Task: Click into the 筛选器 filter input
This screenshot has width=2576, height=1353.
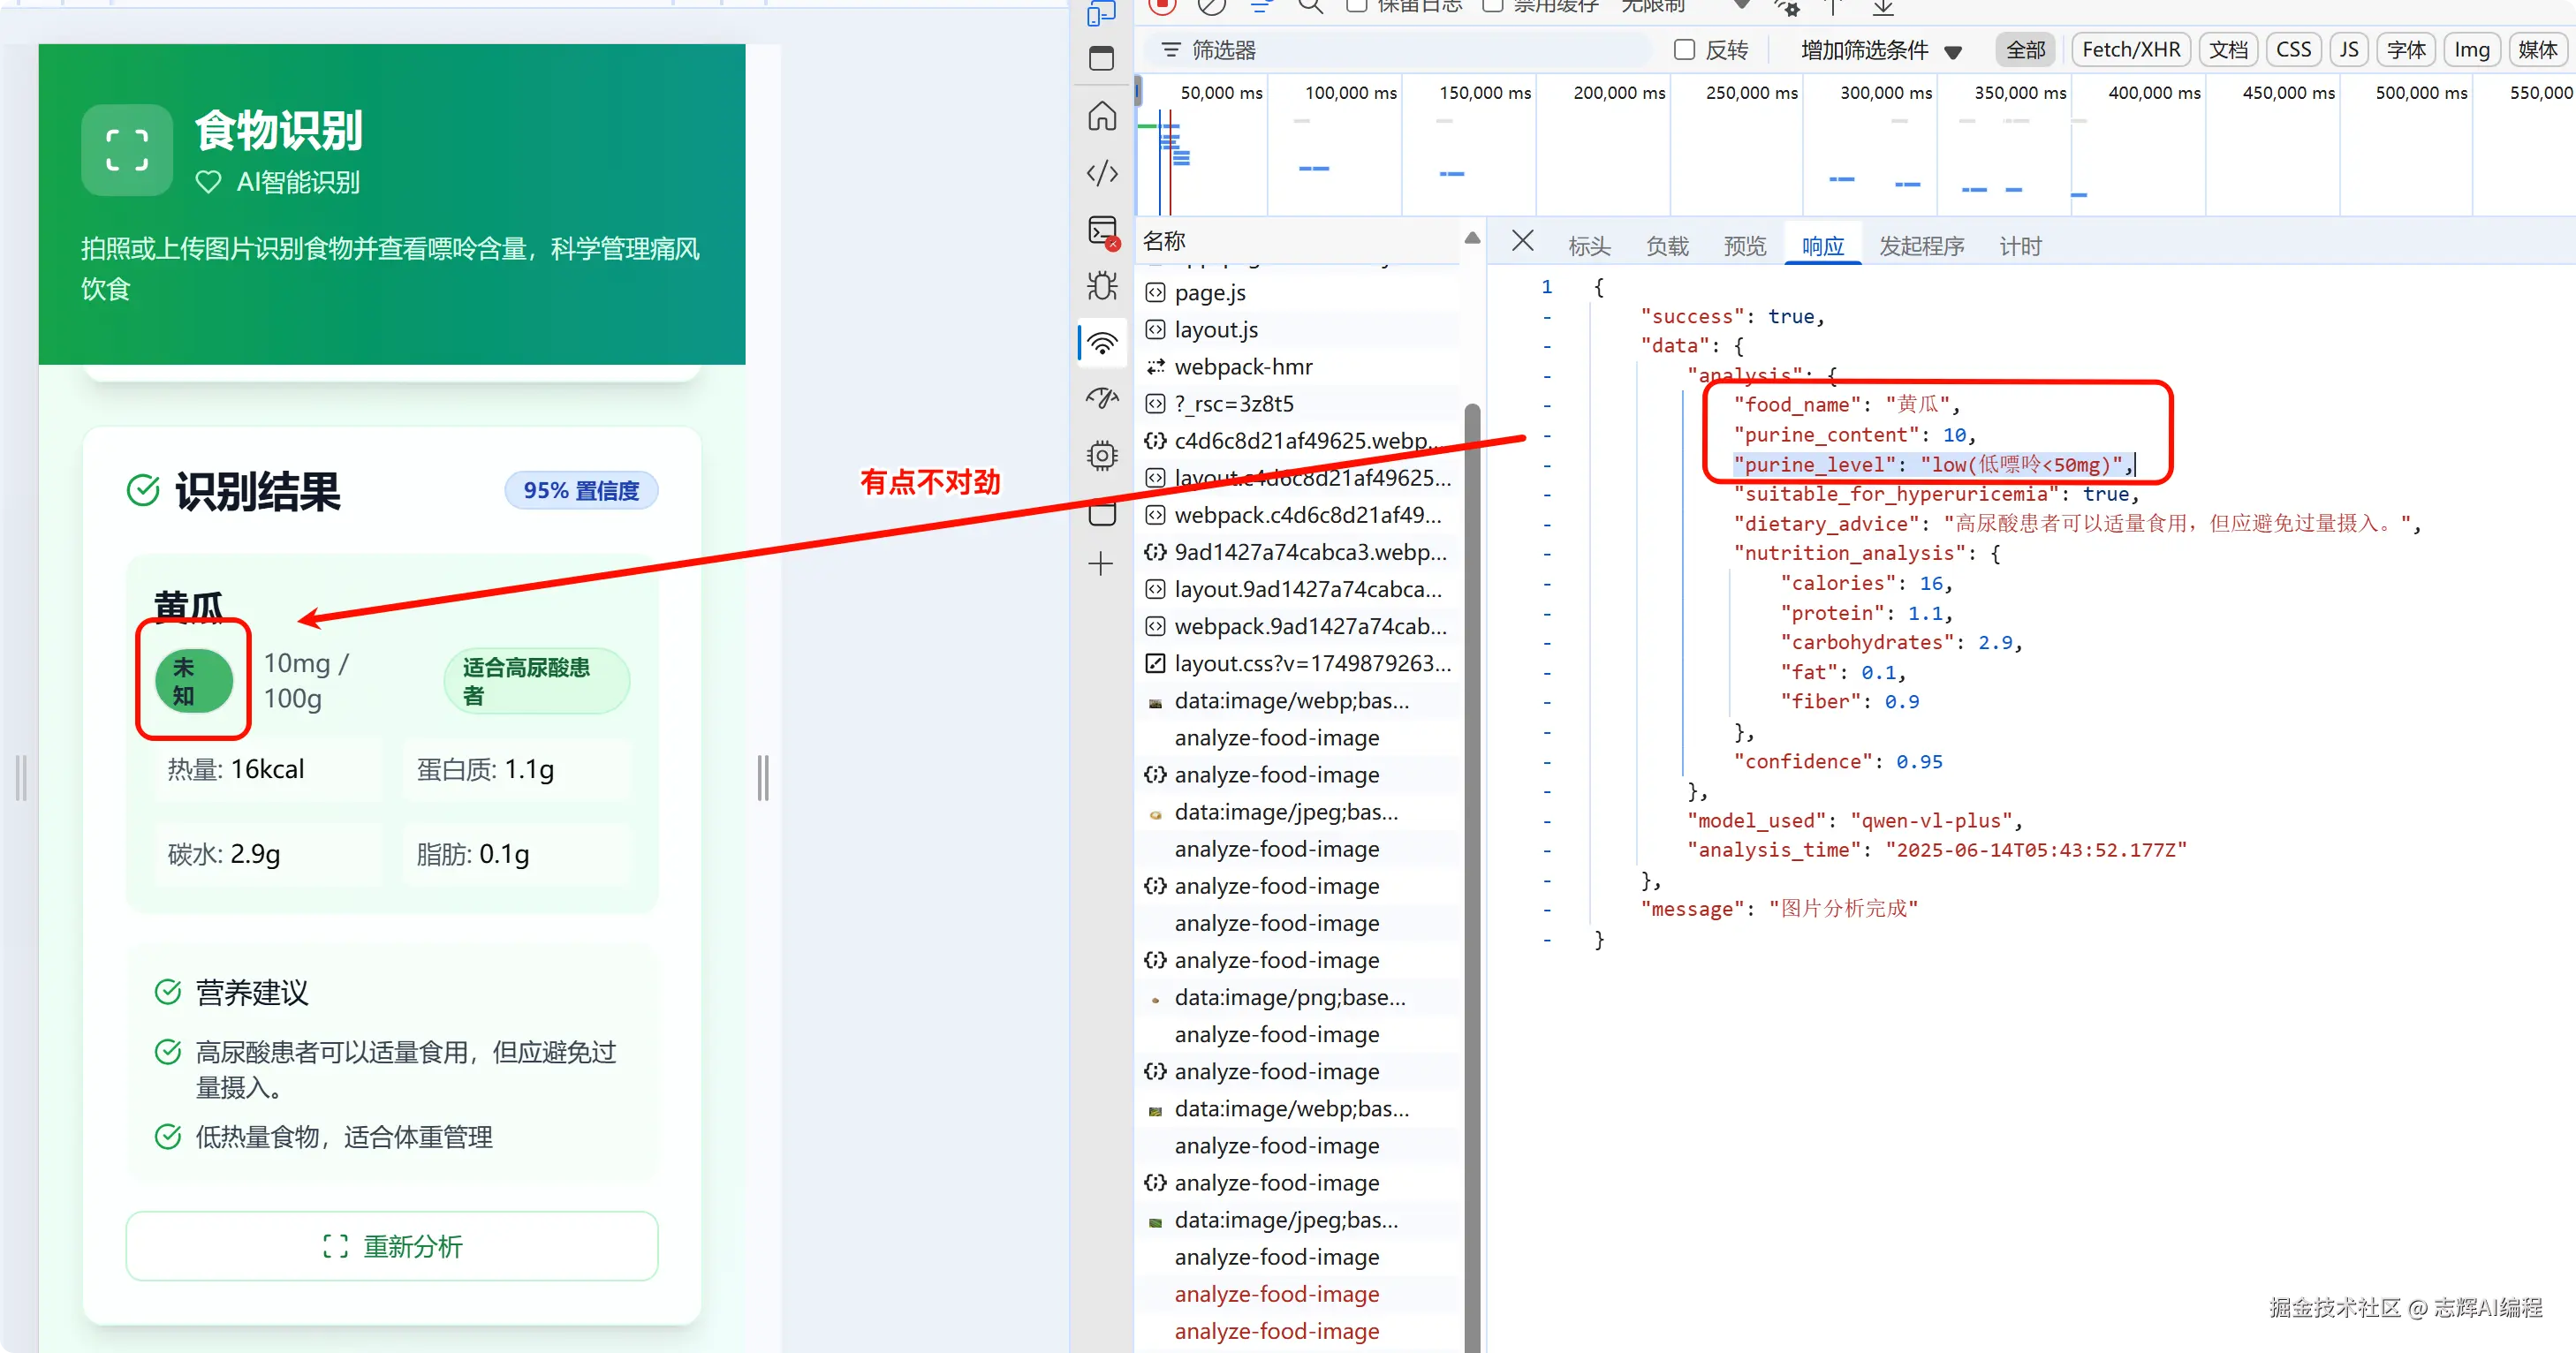Action: pyautogui.click(x=1400, y=50)
